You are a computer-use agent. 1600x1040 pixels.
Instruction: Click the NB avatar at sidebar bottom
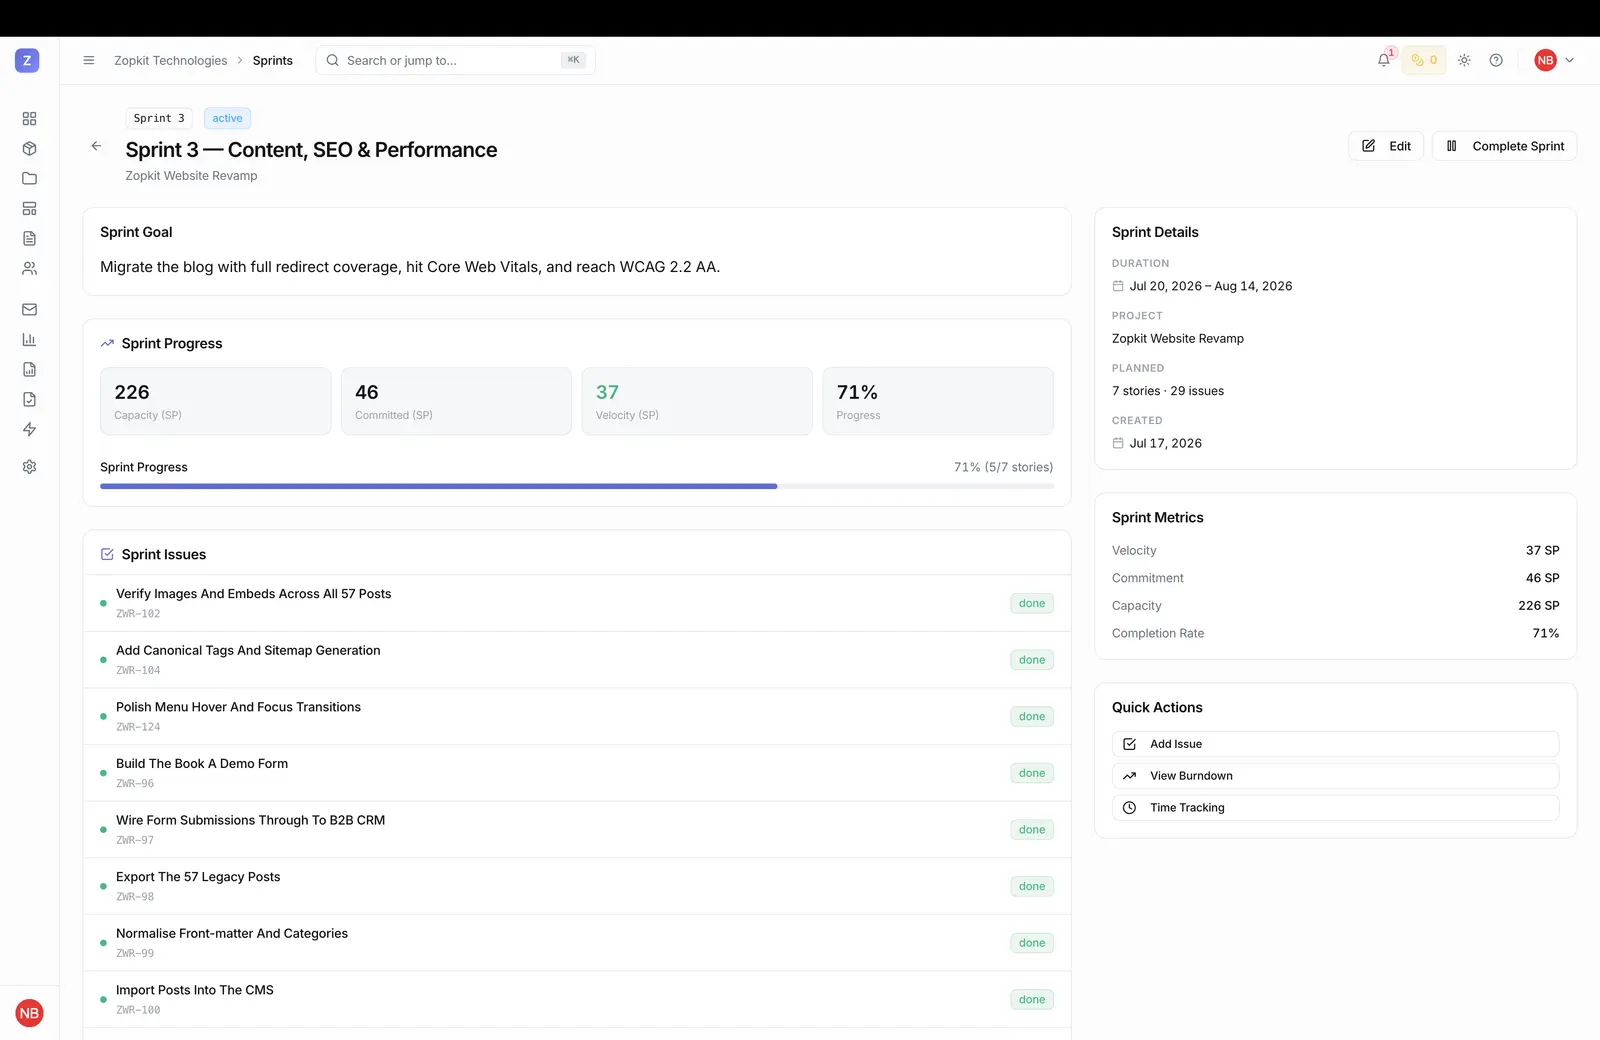pyautogui.click(x=29, y=1013)
